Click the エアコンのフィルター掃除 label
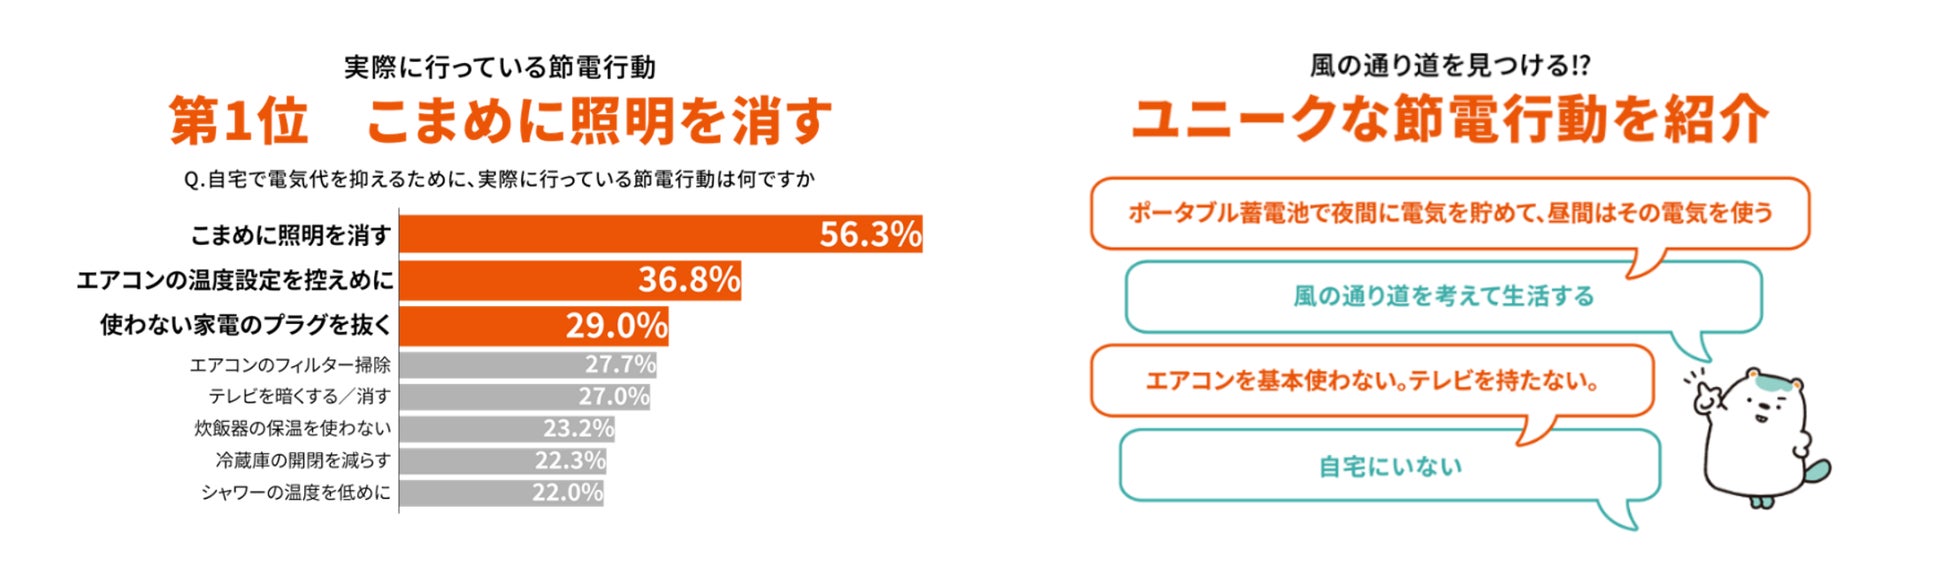 coord(290,365)
